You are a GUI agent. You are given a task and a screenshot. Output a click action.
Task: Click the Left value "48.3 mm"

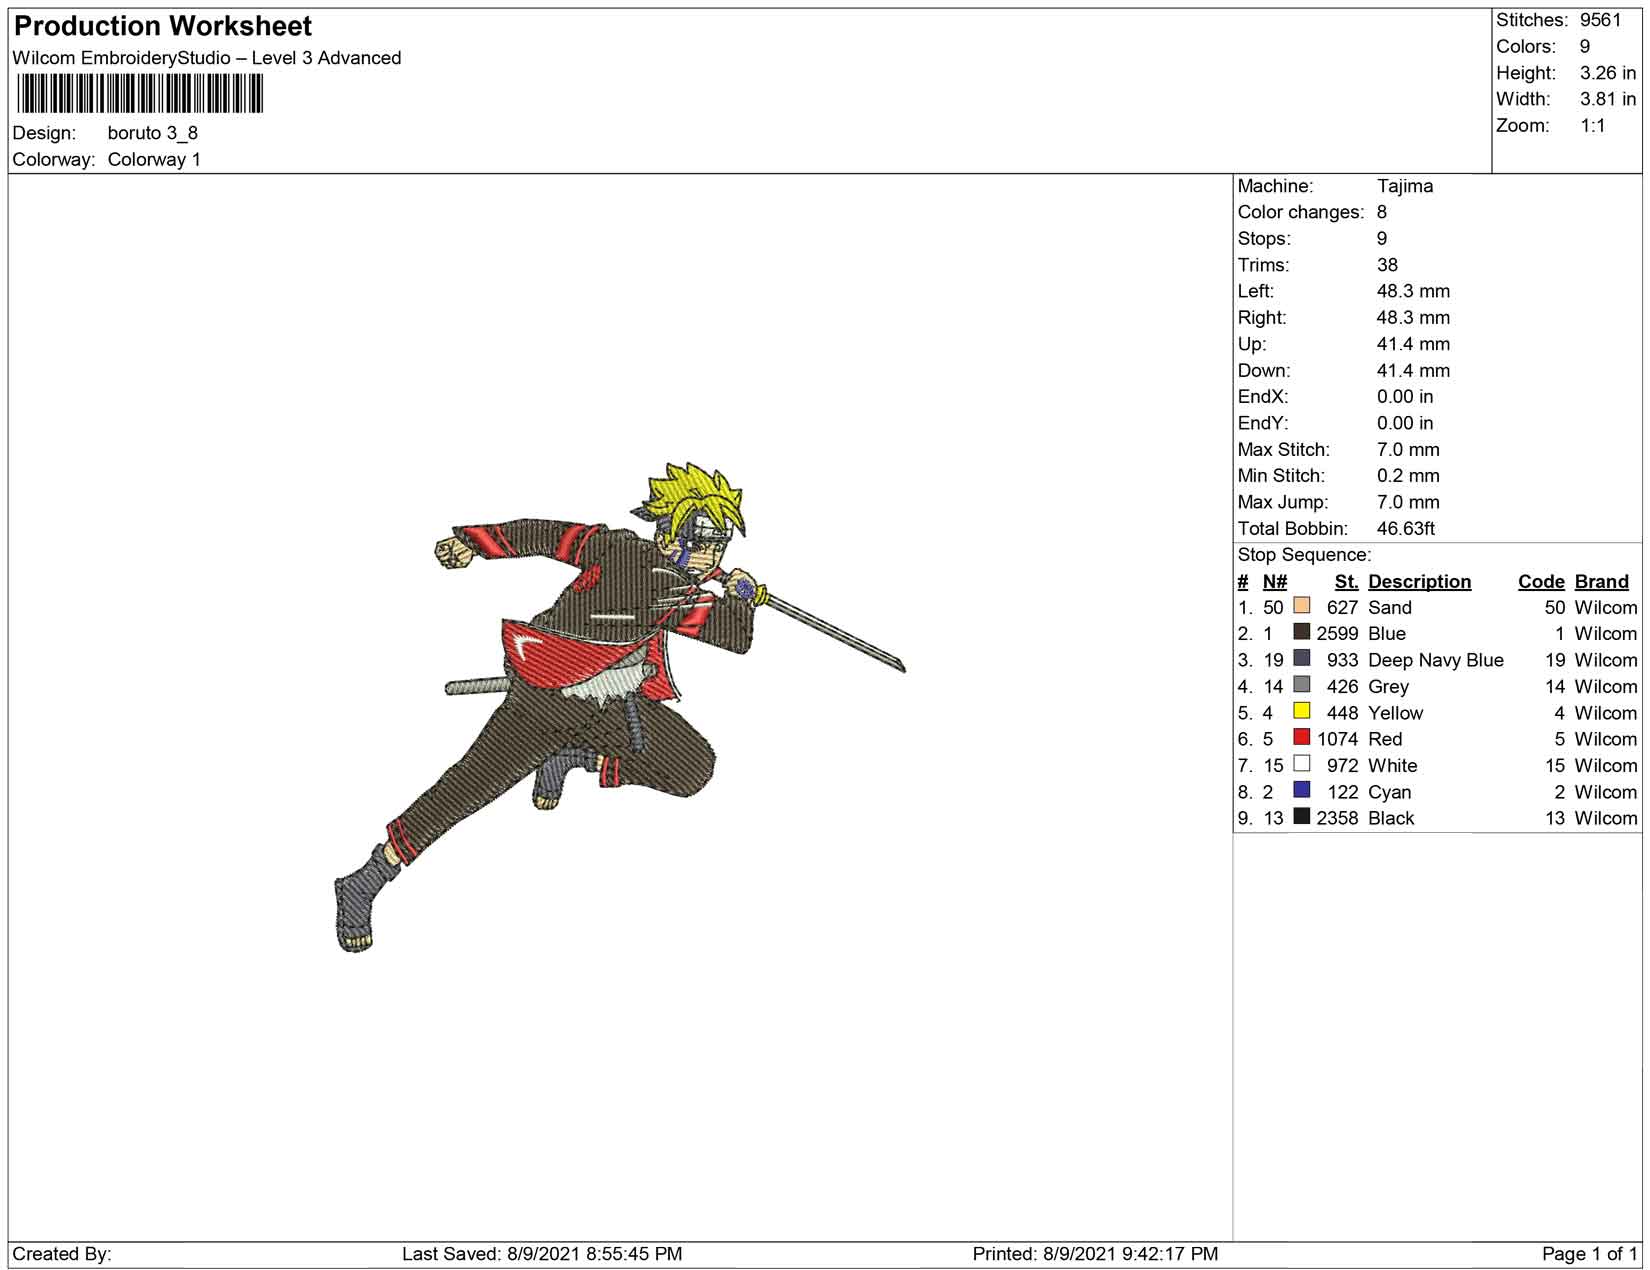[x=1413, y=291]
